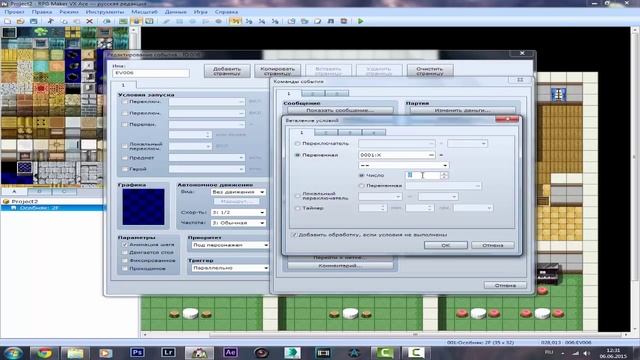Select the Ellipse drawing tool

(192, 21)
